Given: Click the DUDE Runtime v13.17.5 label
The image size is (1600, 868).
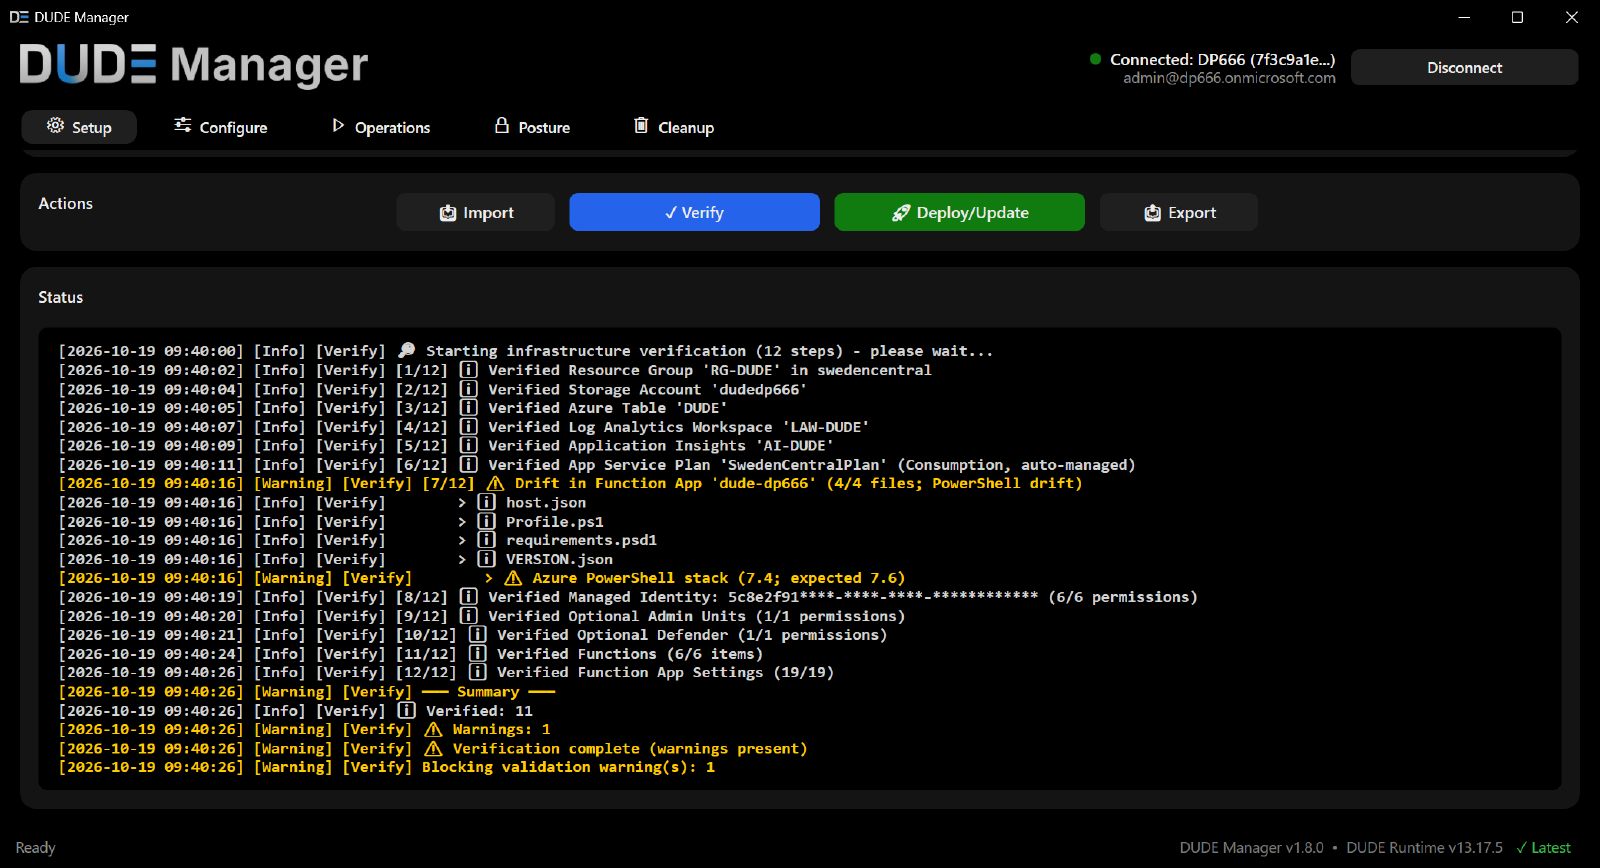Looking at the screenshot, I should tap(1424, 848).
